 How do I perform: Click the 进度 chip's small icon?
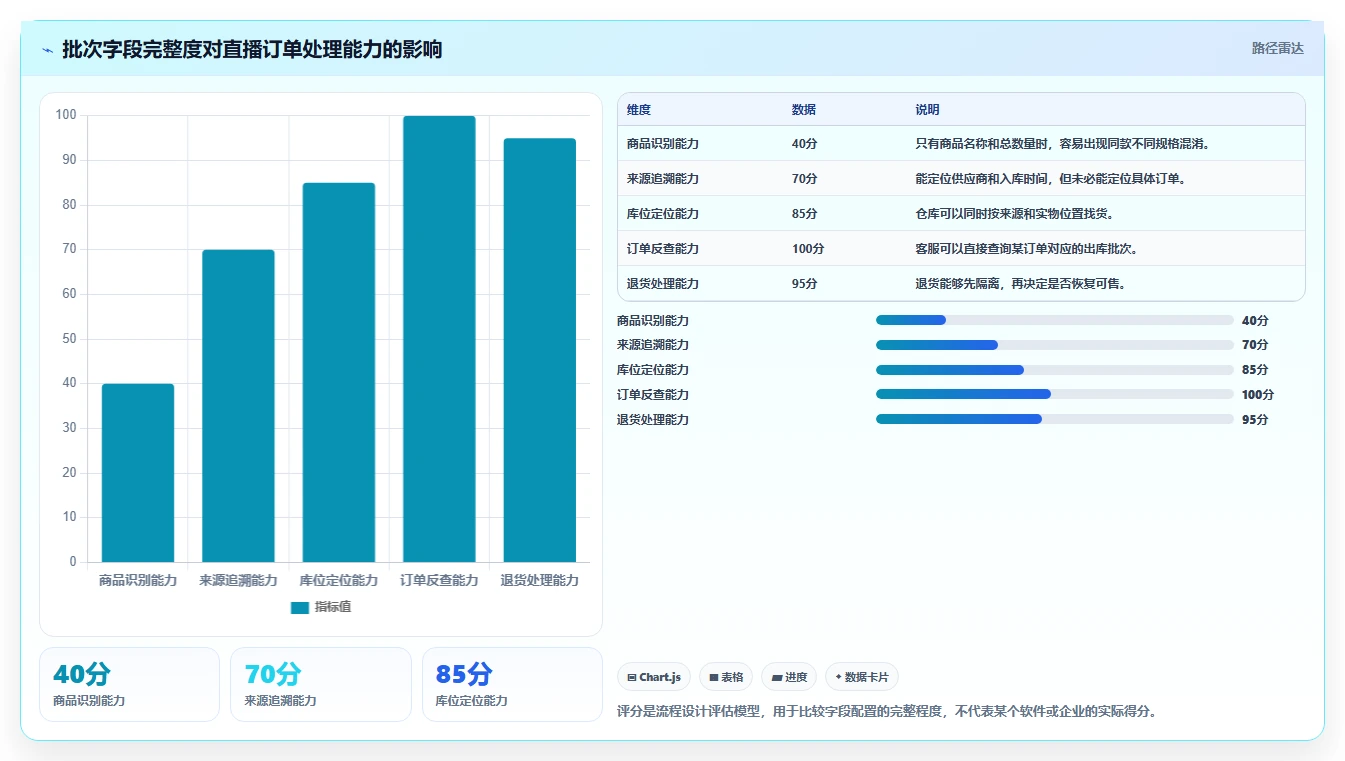point(777,677)
